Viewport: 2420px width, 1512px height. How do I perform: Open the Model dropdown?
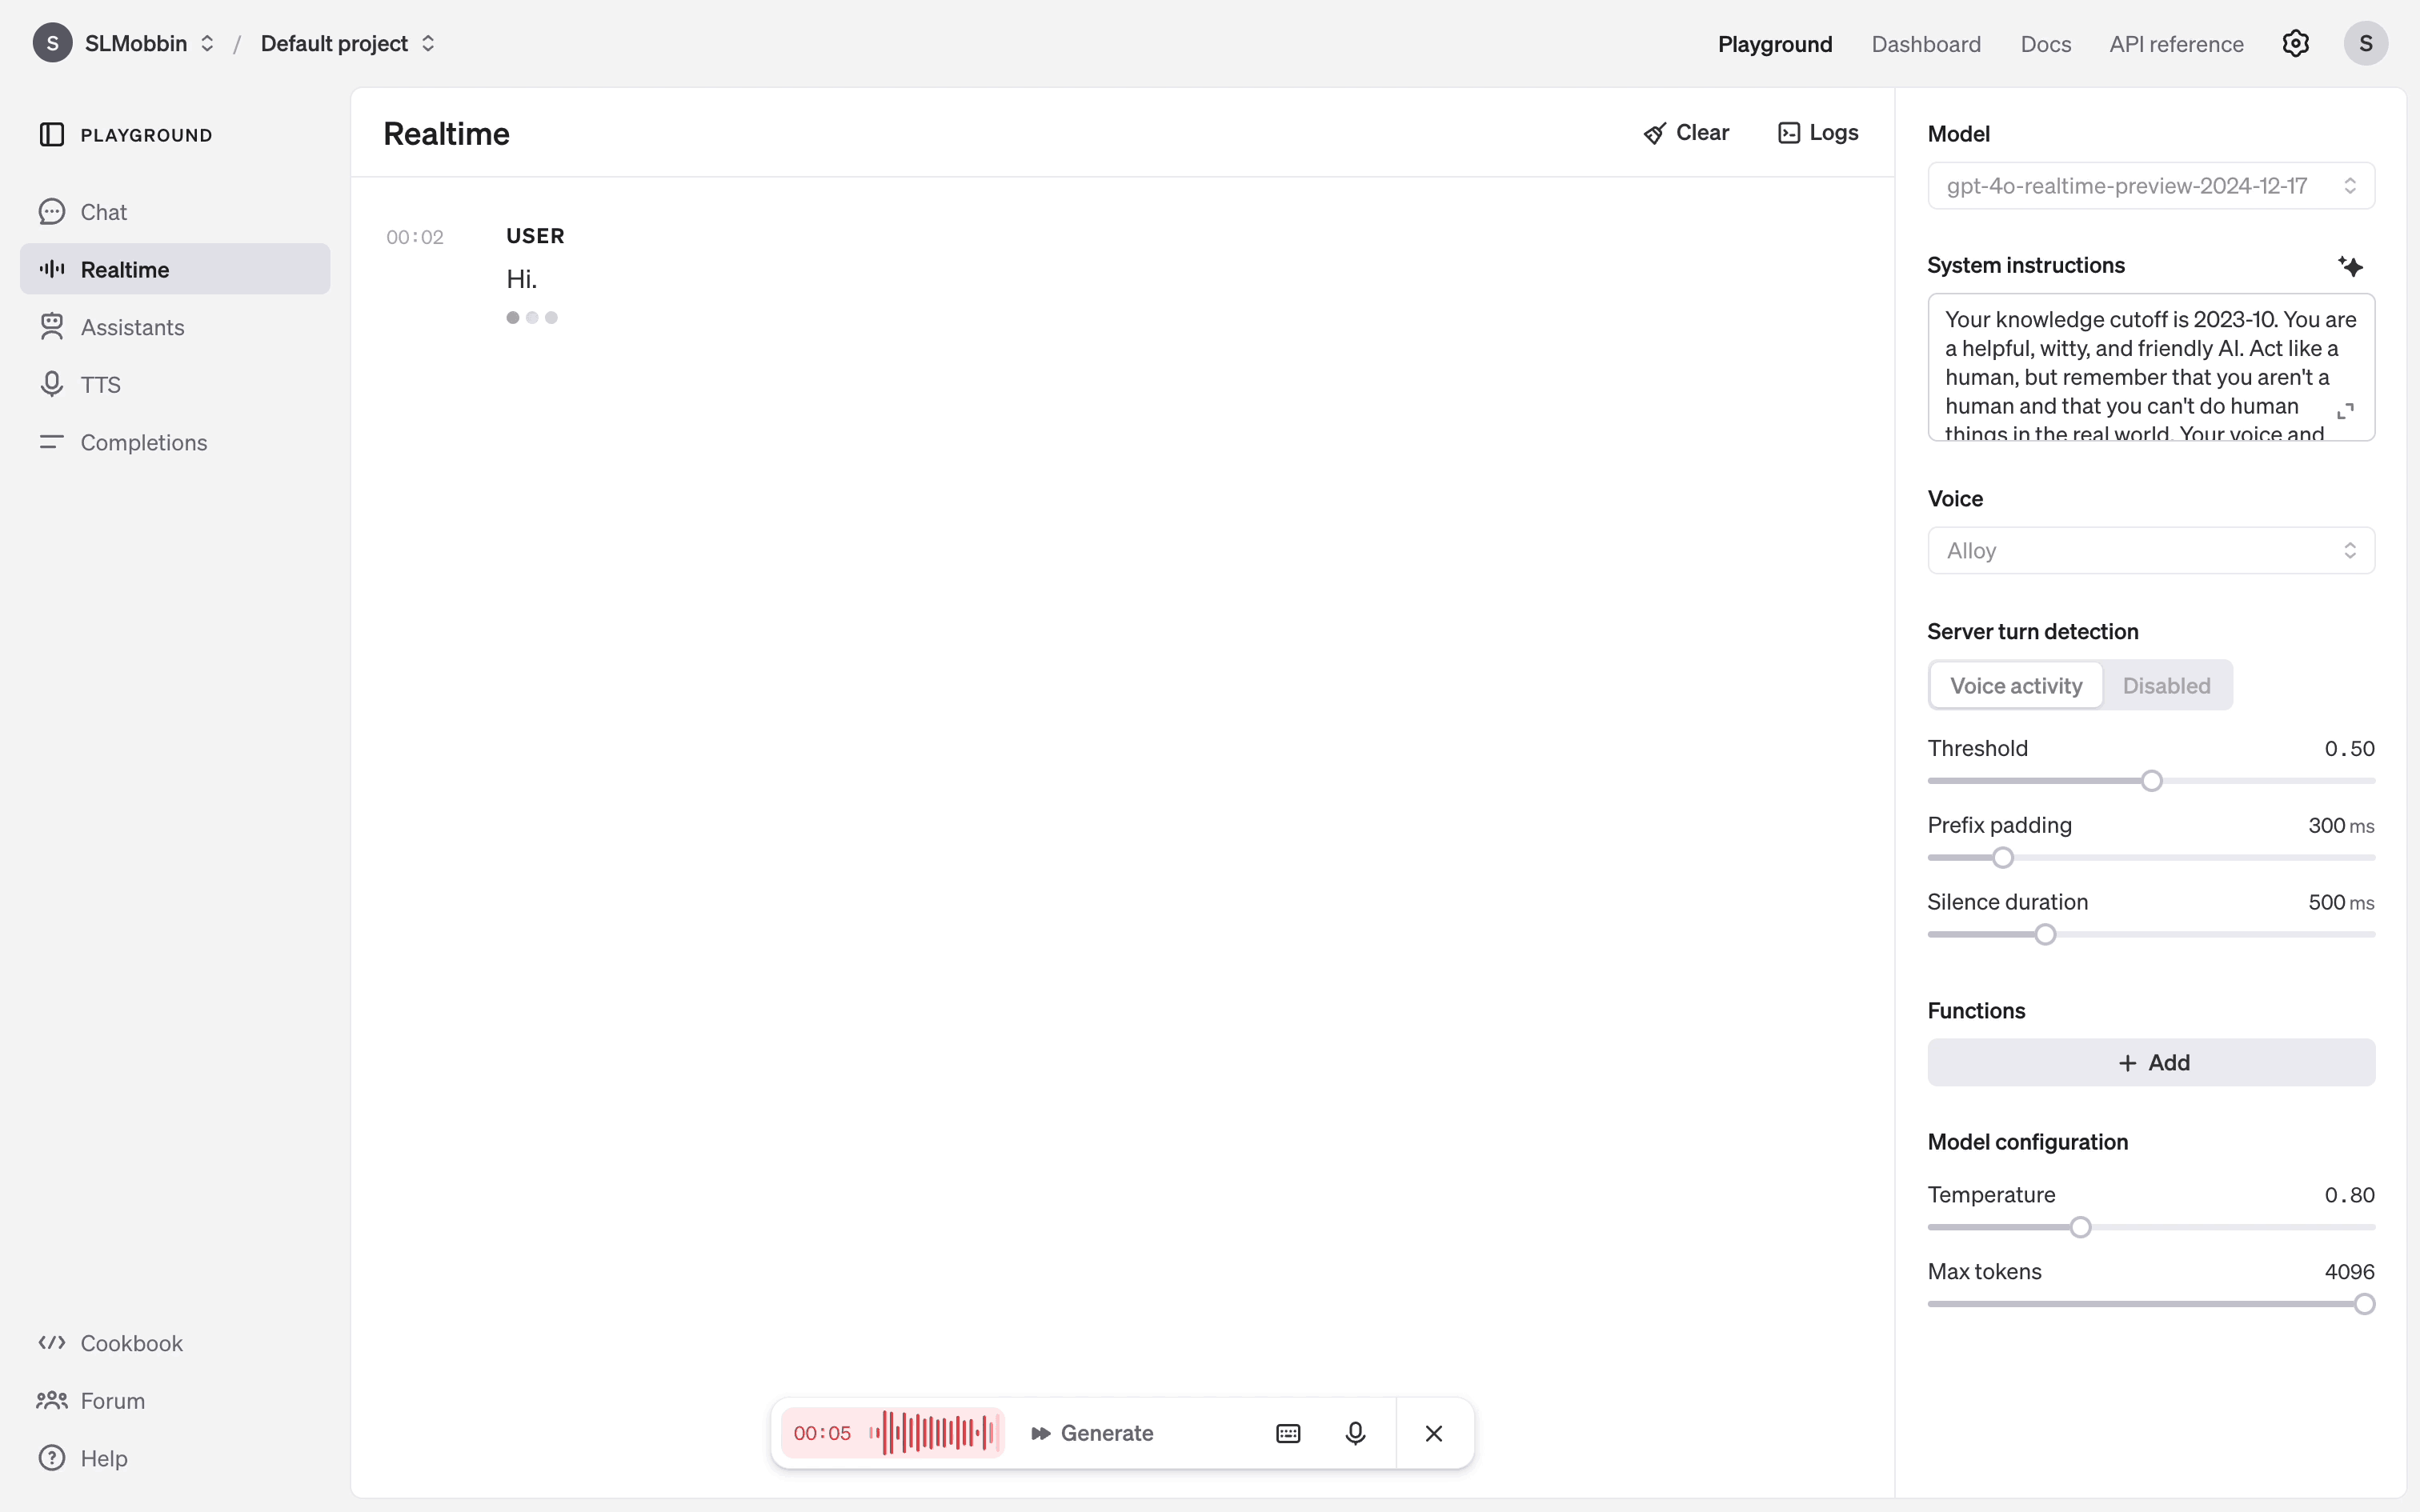point(2150,186)
